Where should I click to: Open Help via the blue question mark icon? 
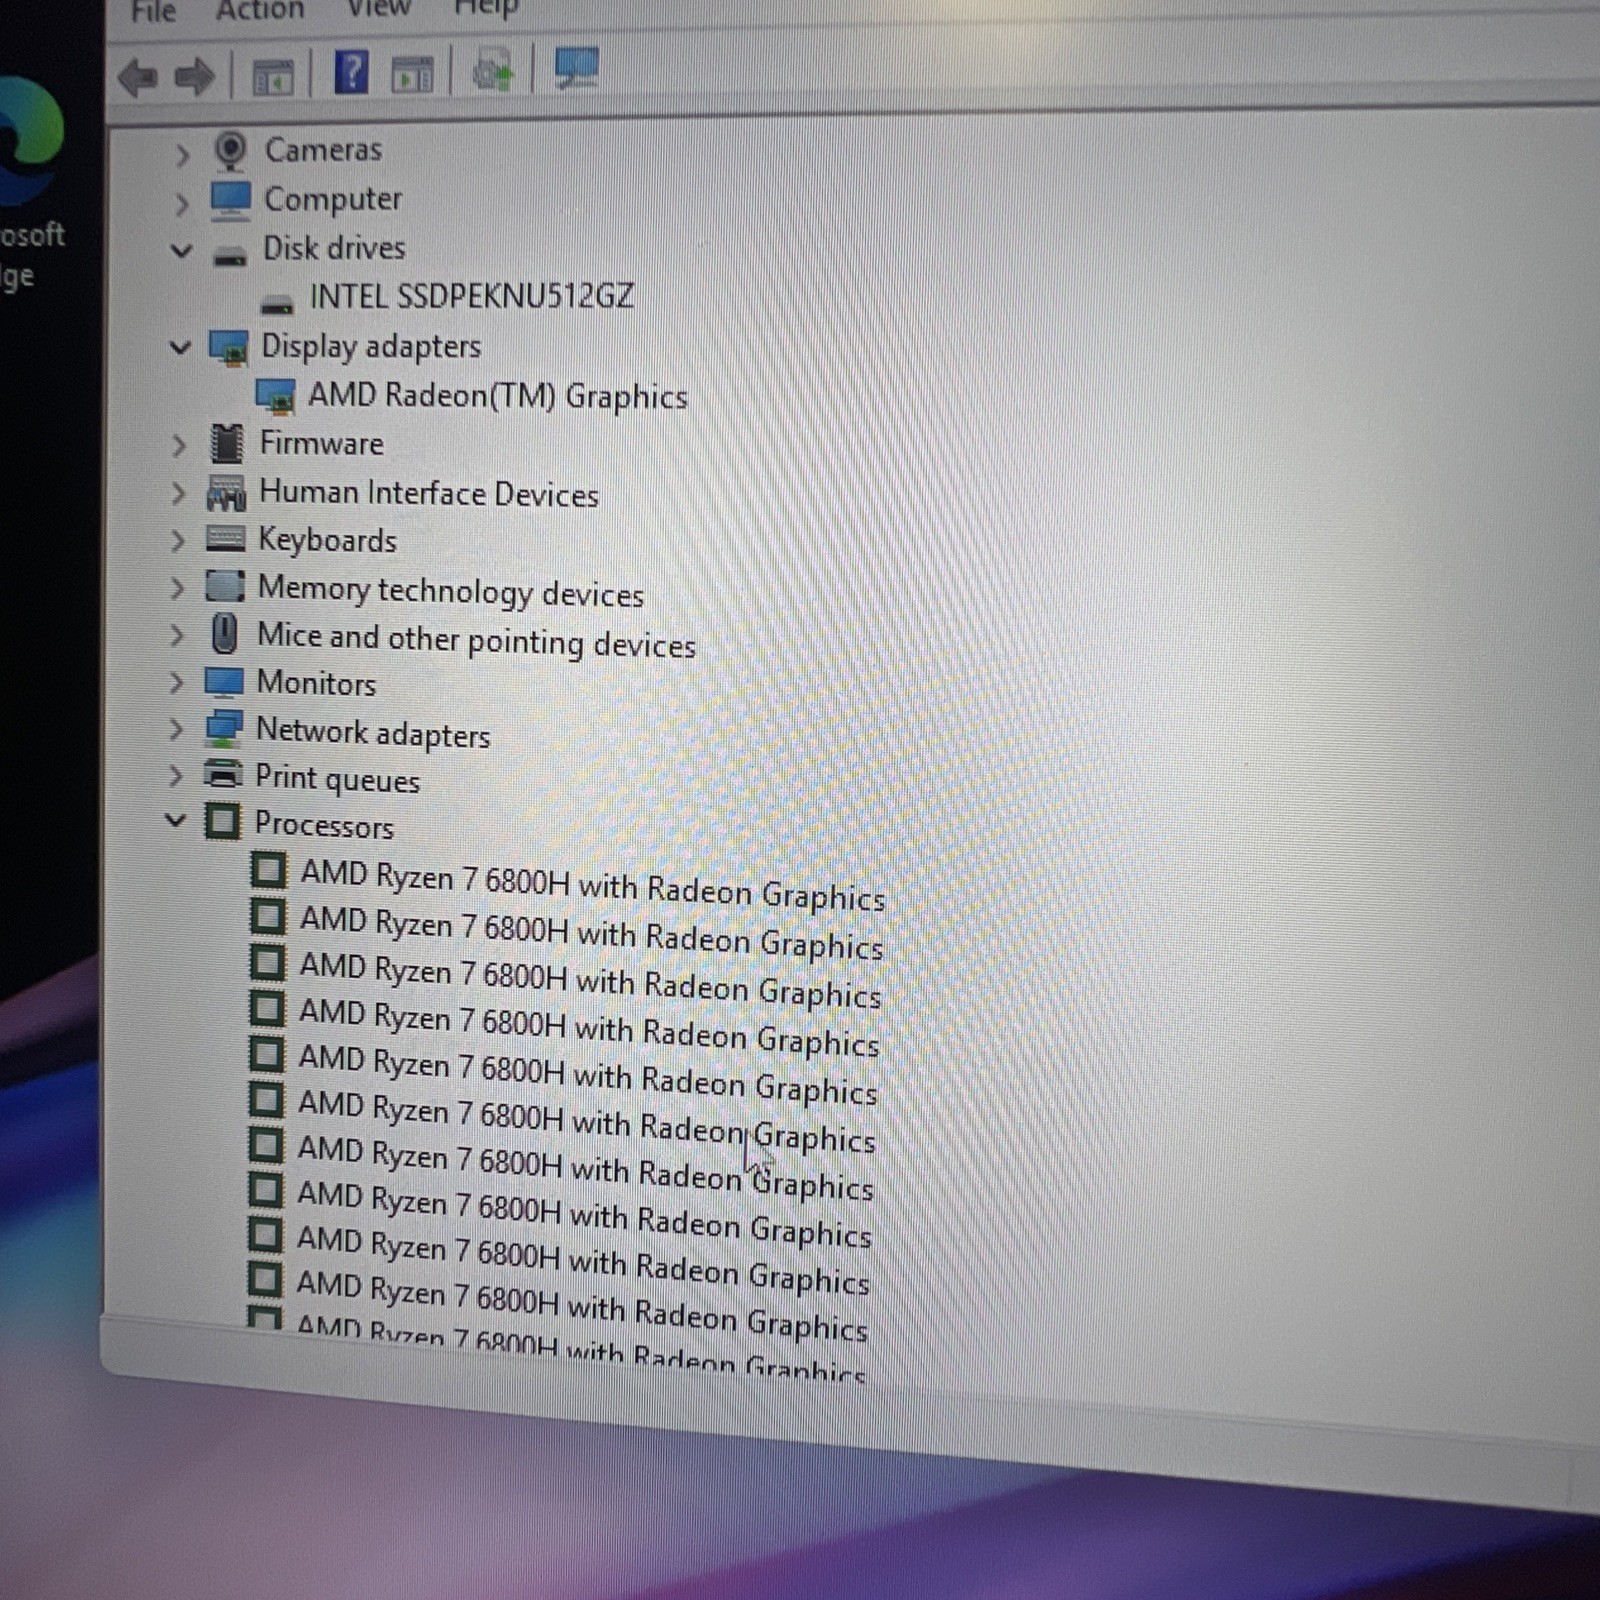click(x=351, y=72)
